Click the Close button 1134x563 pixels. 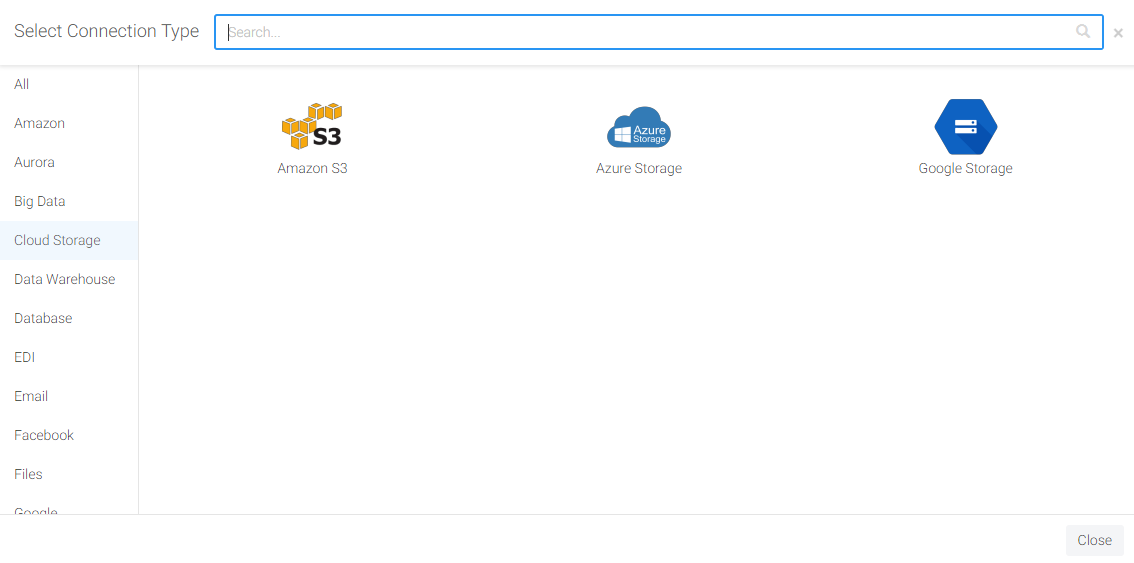click(1094, 540)
